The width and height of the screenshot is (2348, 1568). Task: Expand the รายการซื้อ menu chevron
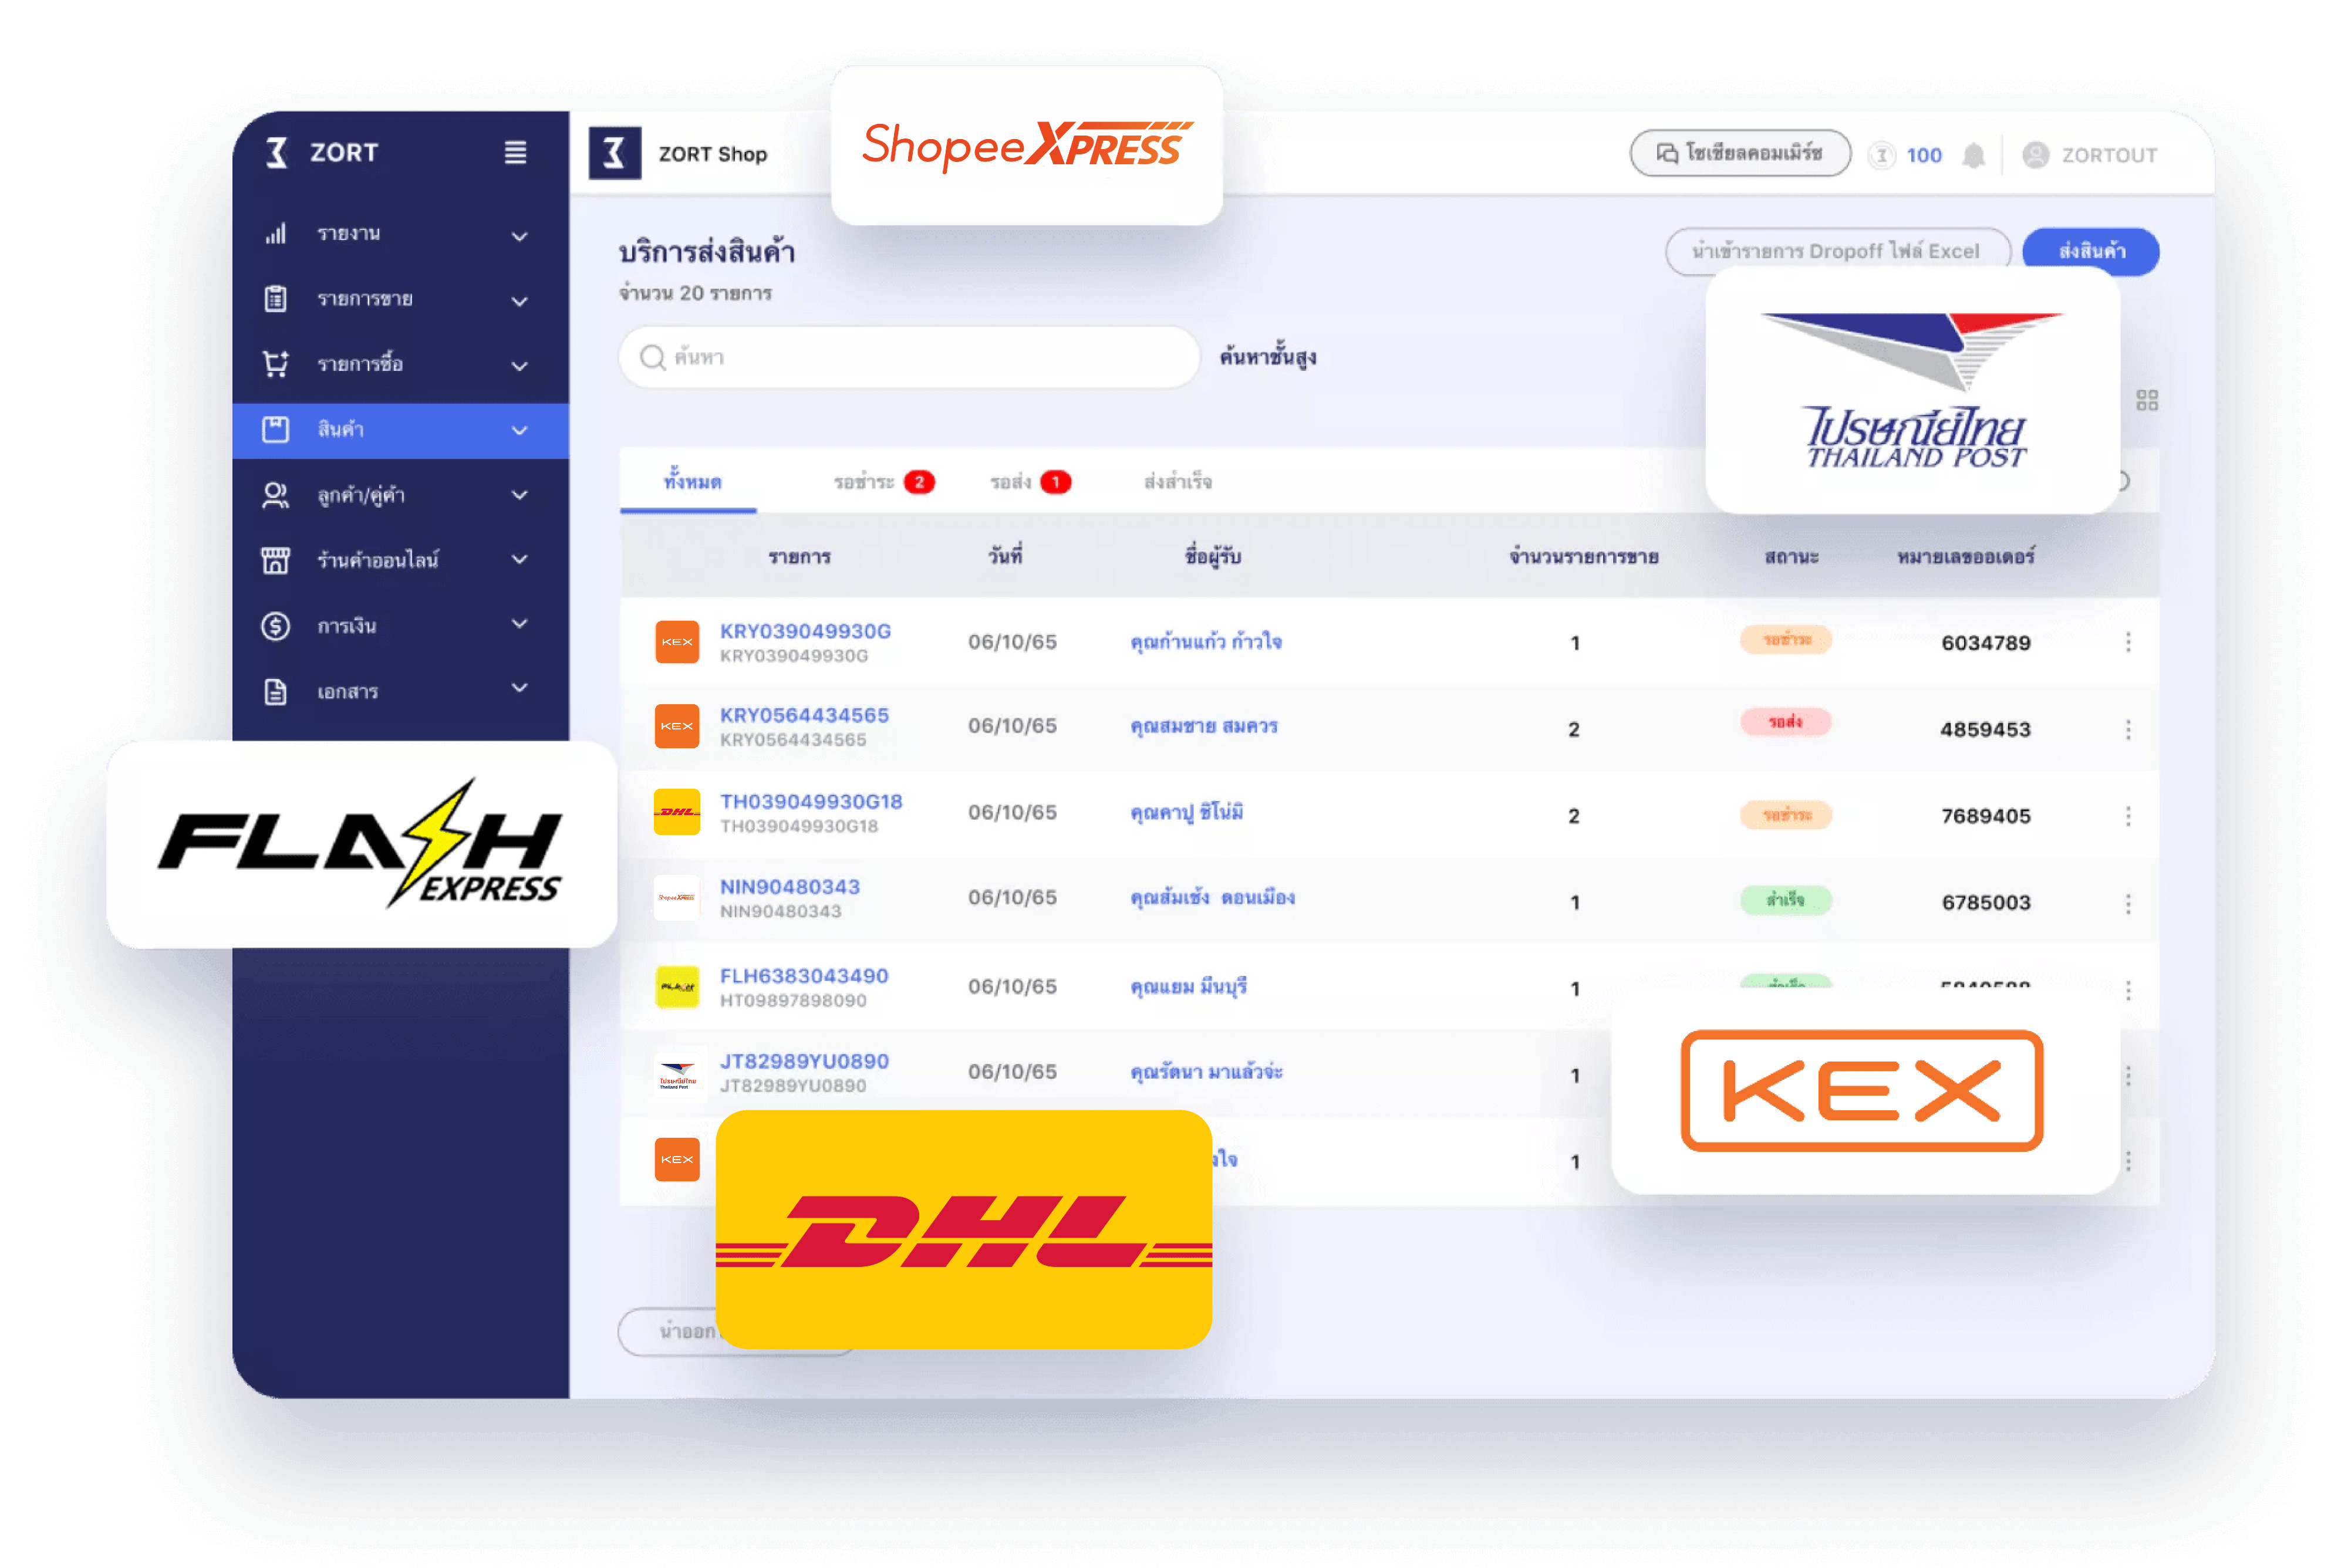[520, 366]
